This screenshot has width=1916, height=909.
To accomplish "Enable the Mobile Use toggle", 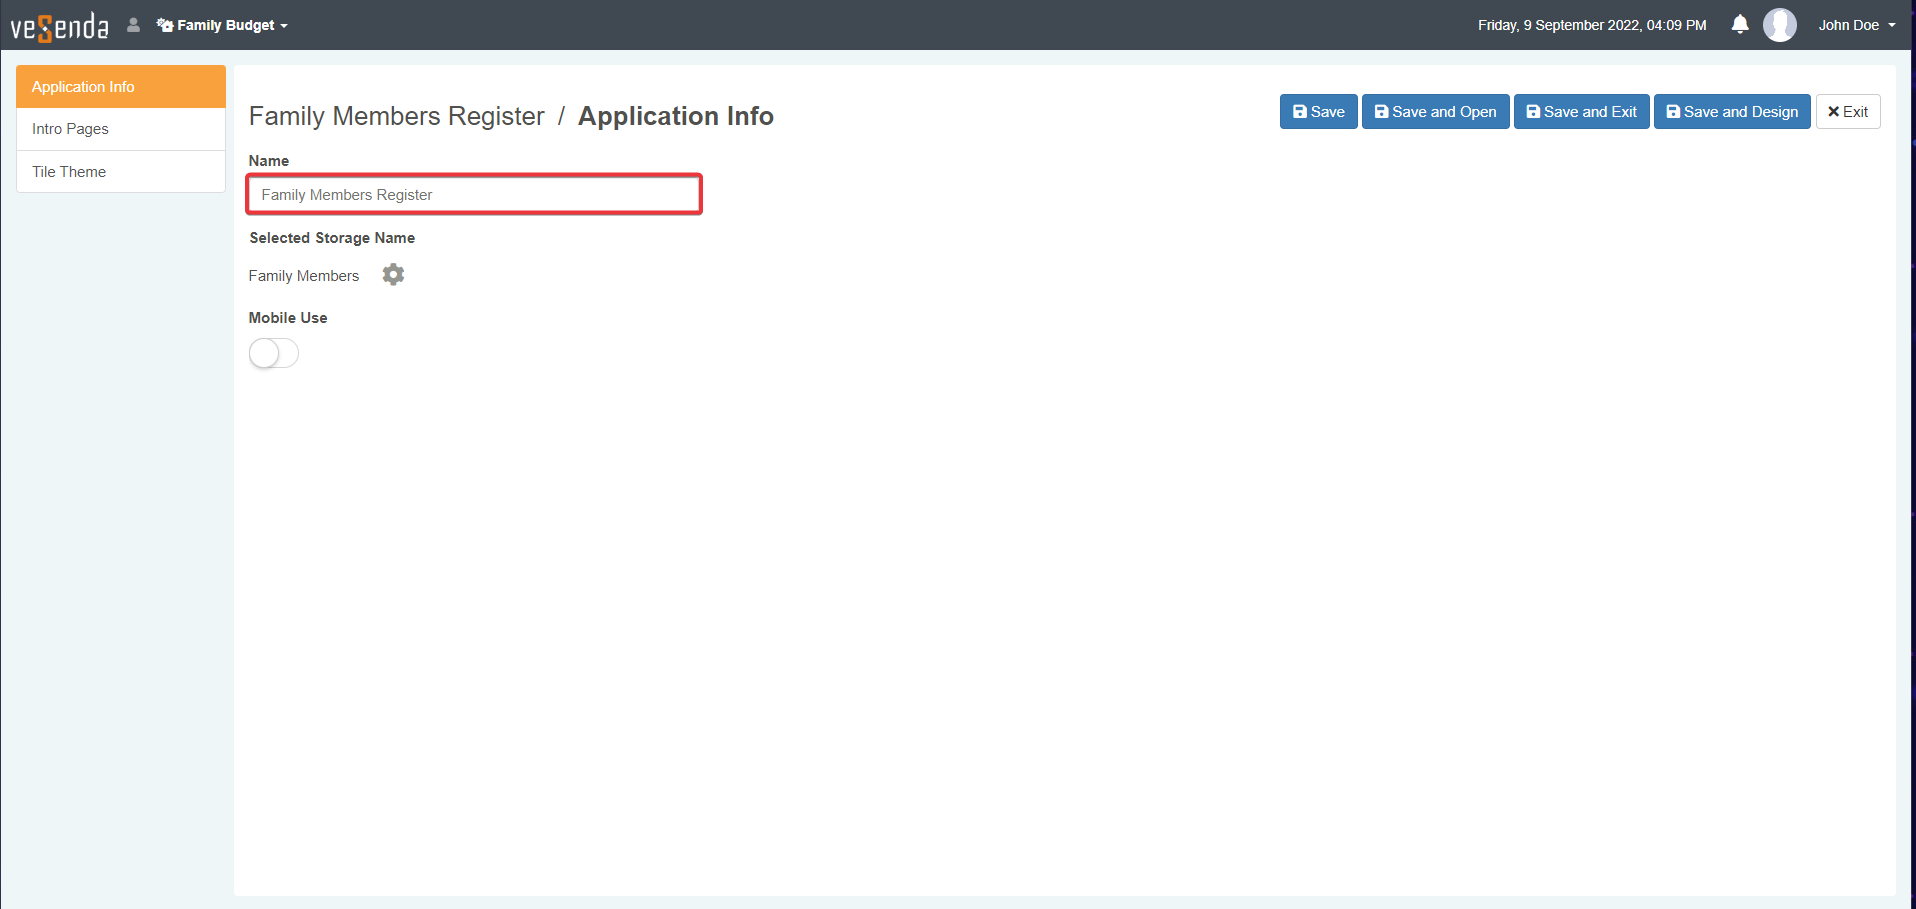I will (274, 353).
